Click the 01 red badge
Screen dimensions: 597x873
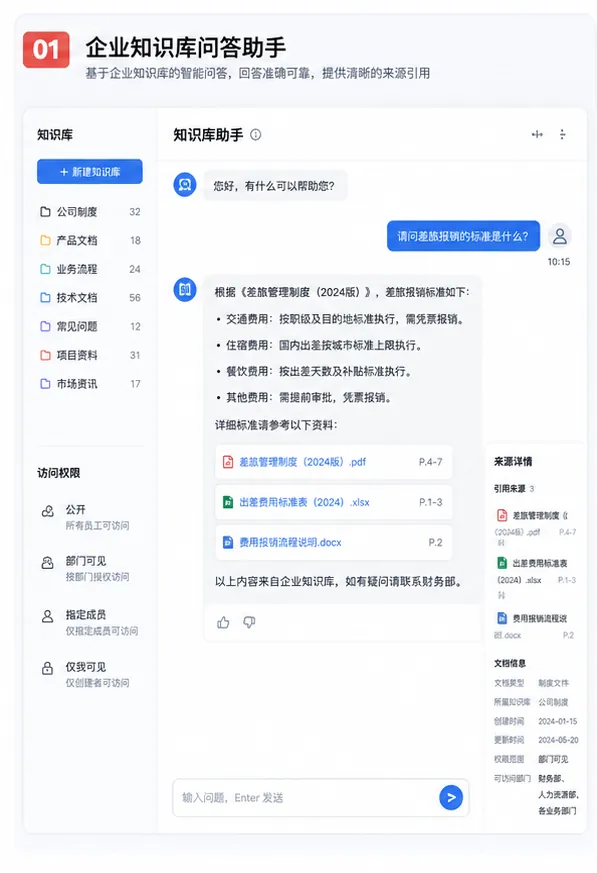pyautogui.click(x=46, y=50)
